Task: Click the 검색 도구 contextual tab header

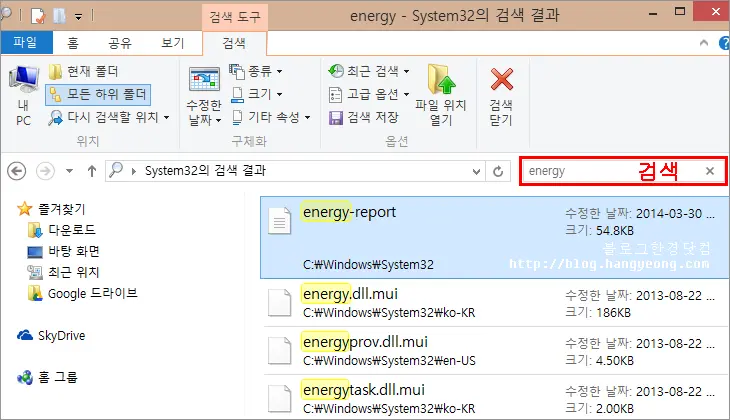Action: tap(235, 17)
